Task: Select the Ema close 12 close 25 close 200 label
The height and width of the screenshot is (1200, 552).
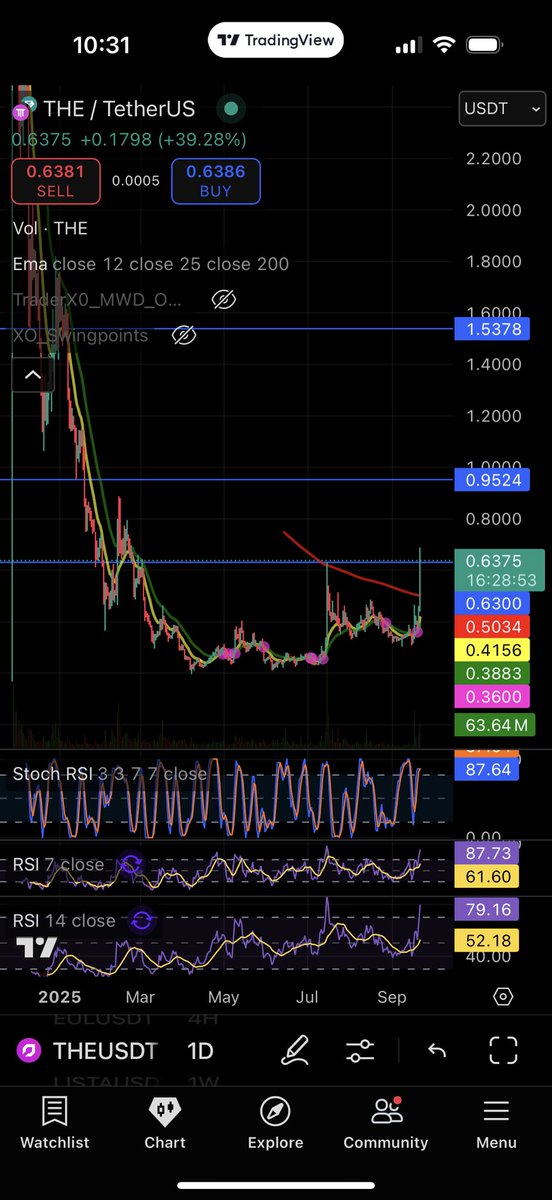Action: pyautogui.click(x=151, y=264)
